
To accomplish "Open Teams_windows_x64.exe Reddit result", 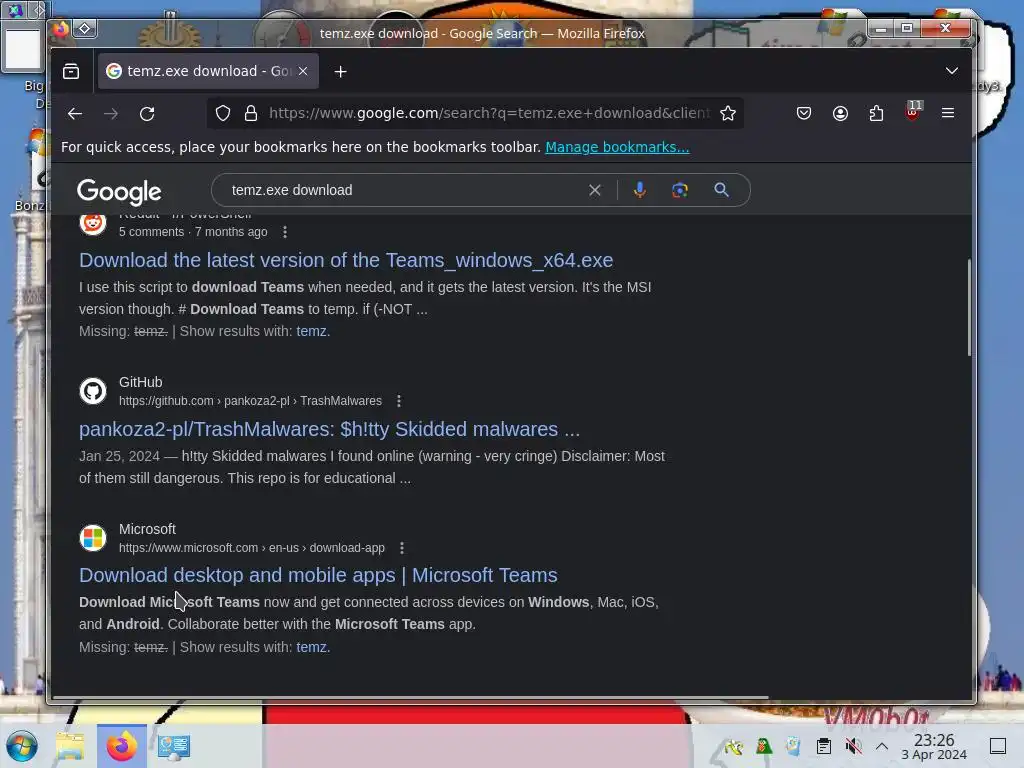I will 346,260.
